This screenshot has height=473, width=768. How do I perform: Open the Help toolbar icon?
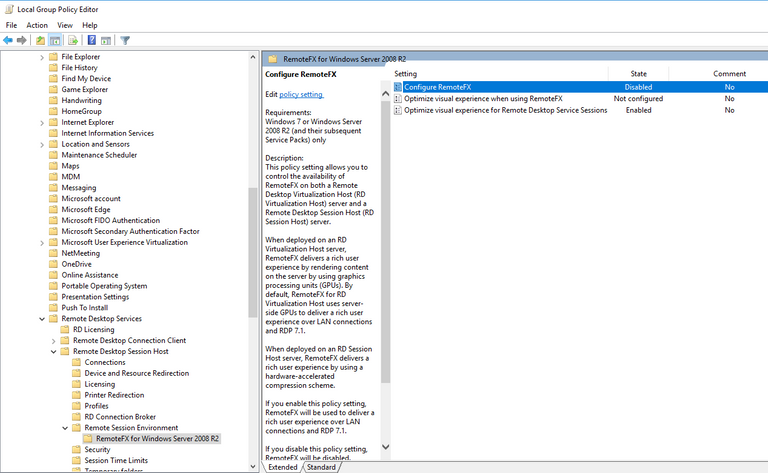point(92,41)
